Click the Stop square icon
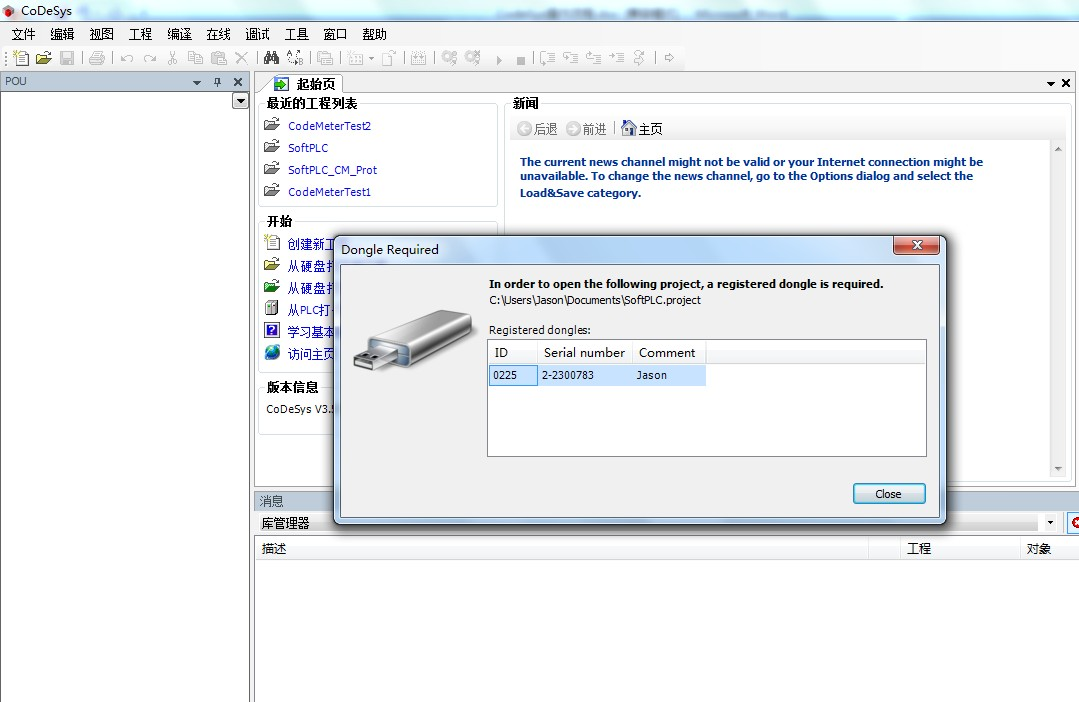Screen dimensions: 1079x702 point(521,61)
